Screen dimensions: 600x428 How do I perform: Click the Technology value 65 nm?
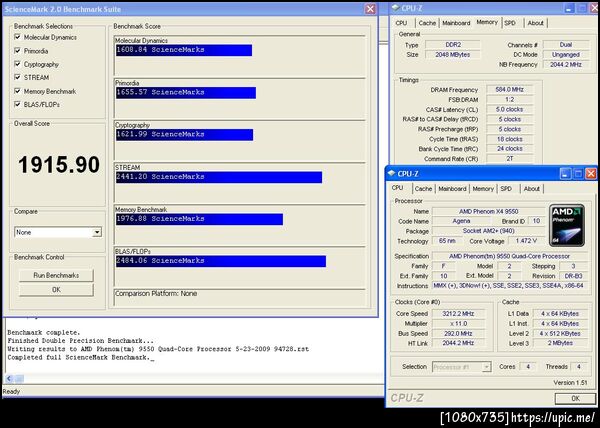pos(446,241)
